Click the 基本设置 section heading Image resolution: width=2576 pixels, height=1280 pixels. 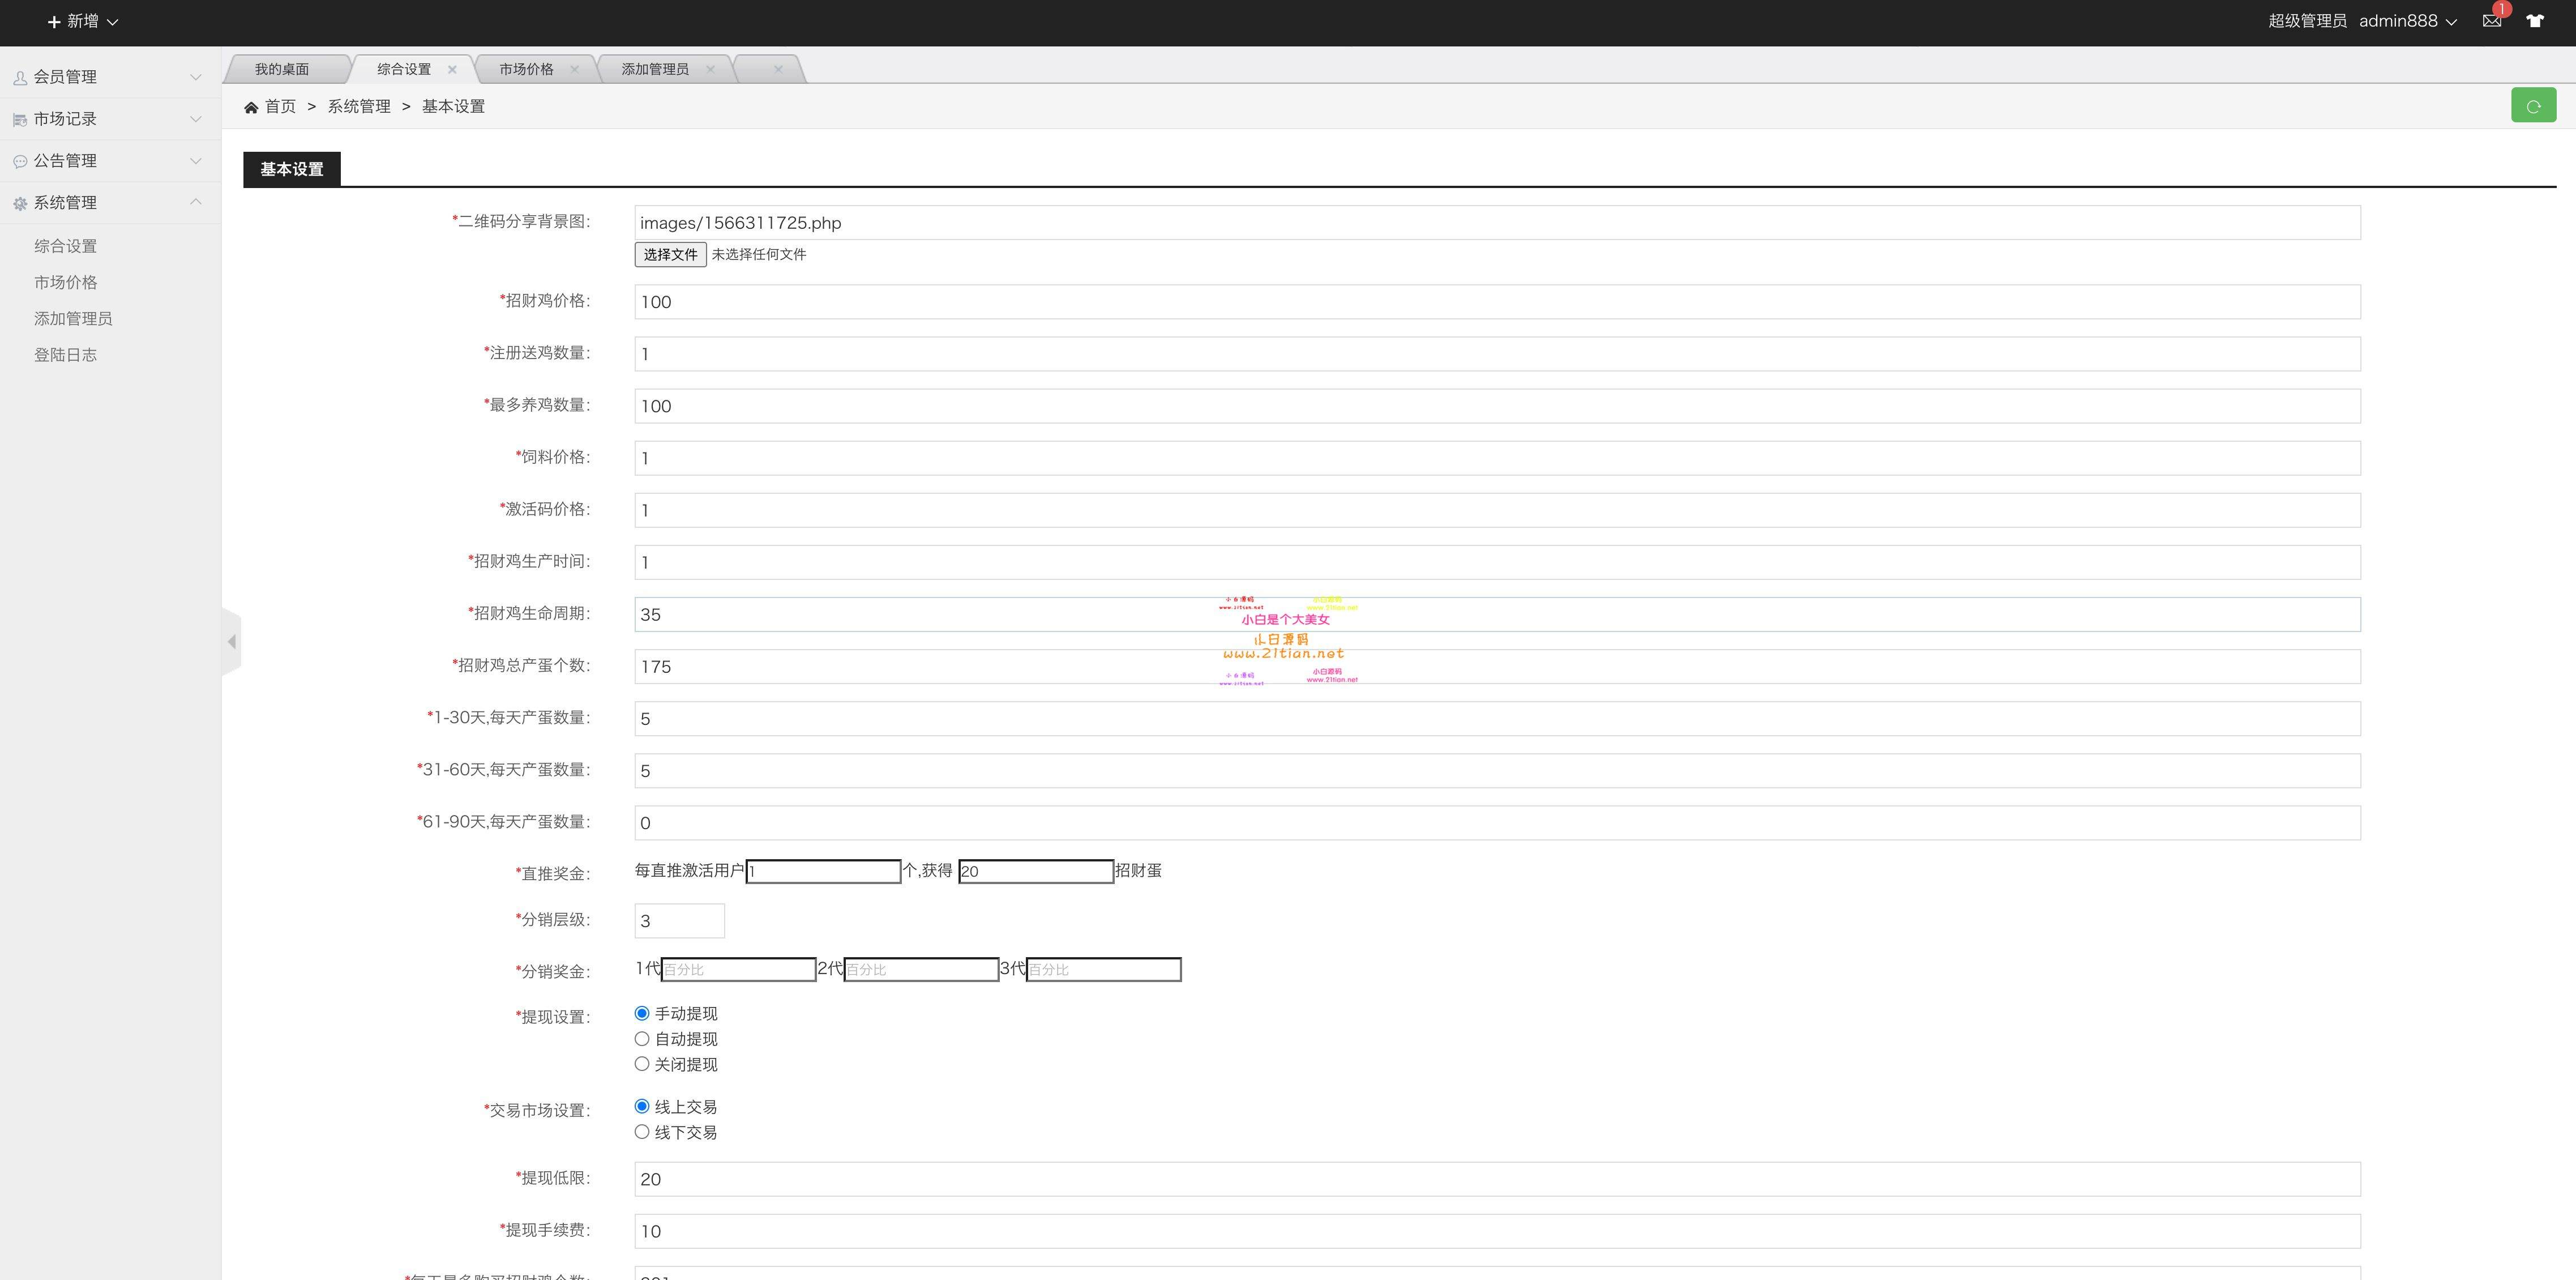point(292,169)
